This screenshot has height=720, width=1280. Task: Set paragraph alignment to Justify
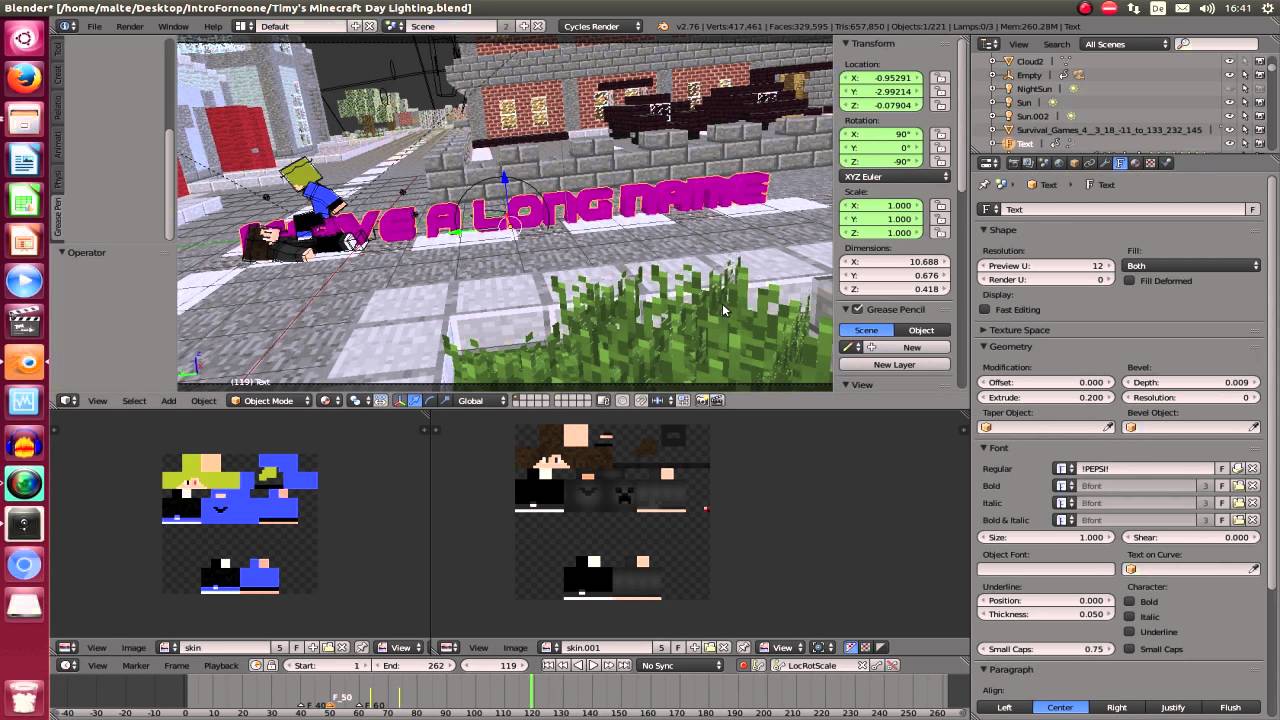pos(1173,707)
